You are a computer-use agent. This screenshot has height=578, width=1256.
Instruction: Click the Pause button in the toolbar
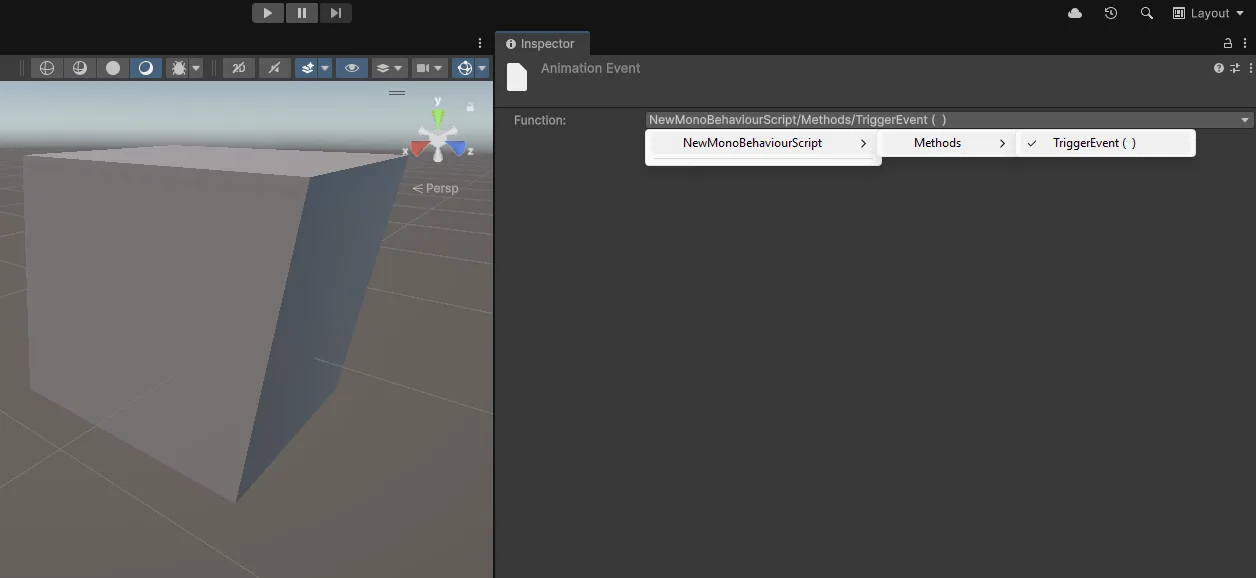coord(302,13)
